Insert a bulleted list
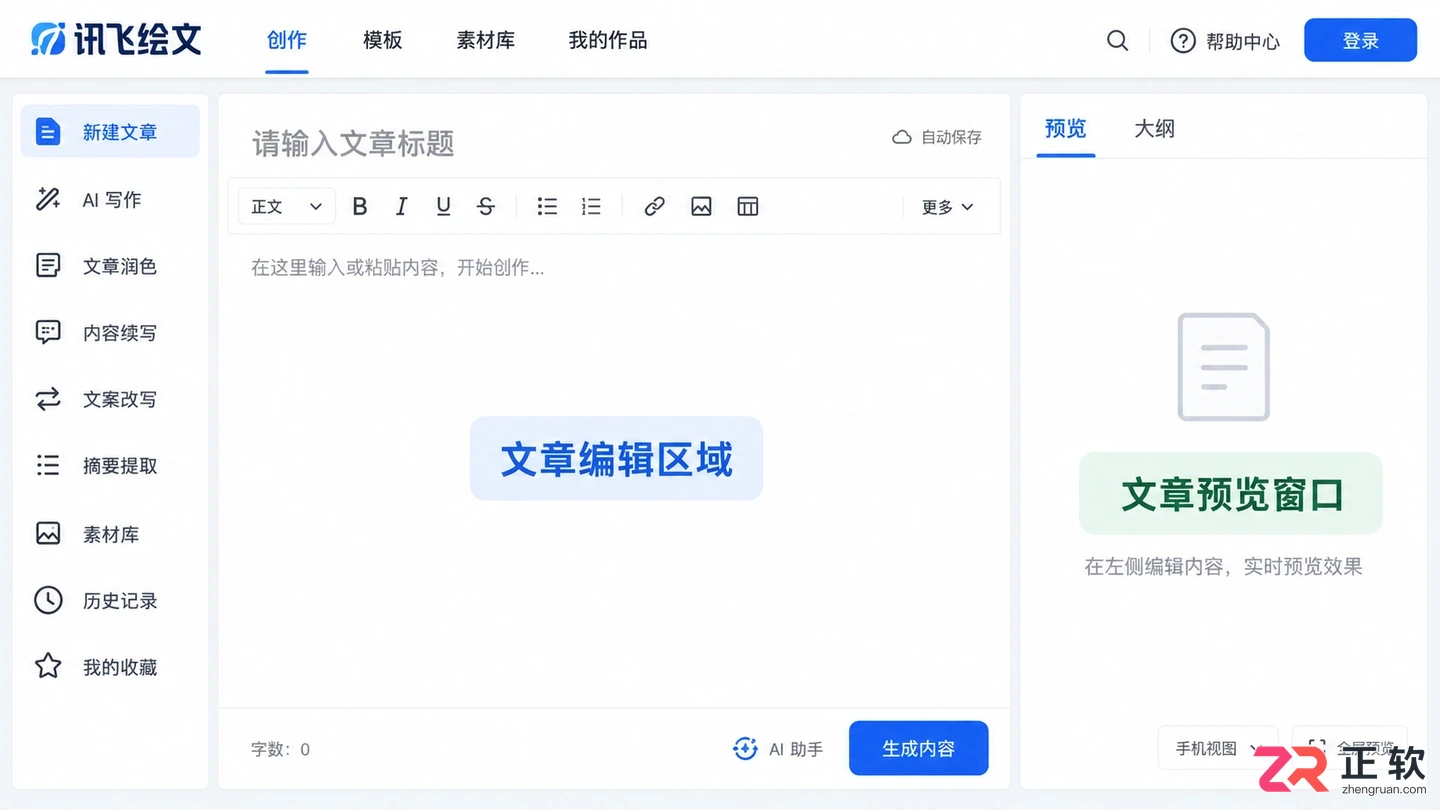This screenshot has height=810, width=1440. (x=547, y=207)
